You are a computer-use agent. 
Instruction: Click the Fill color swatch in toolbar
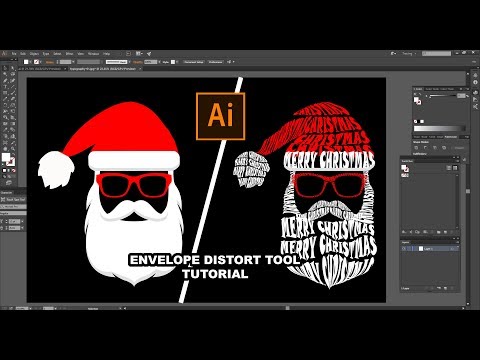(6, 157)
